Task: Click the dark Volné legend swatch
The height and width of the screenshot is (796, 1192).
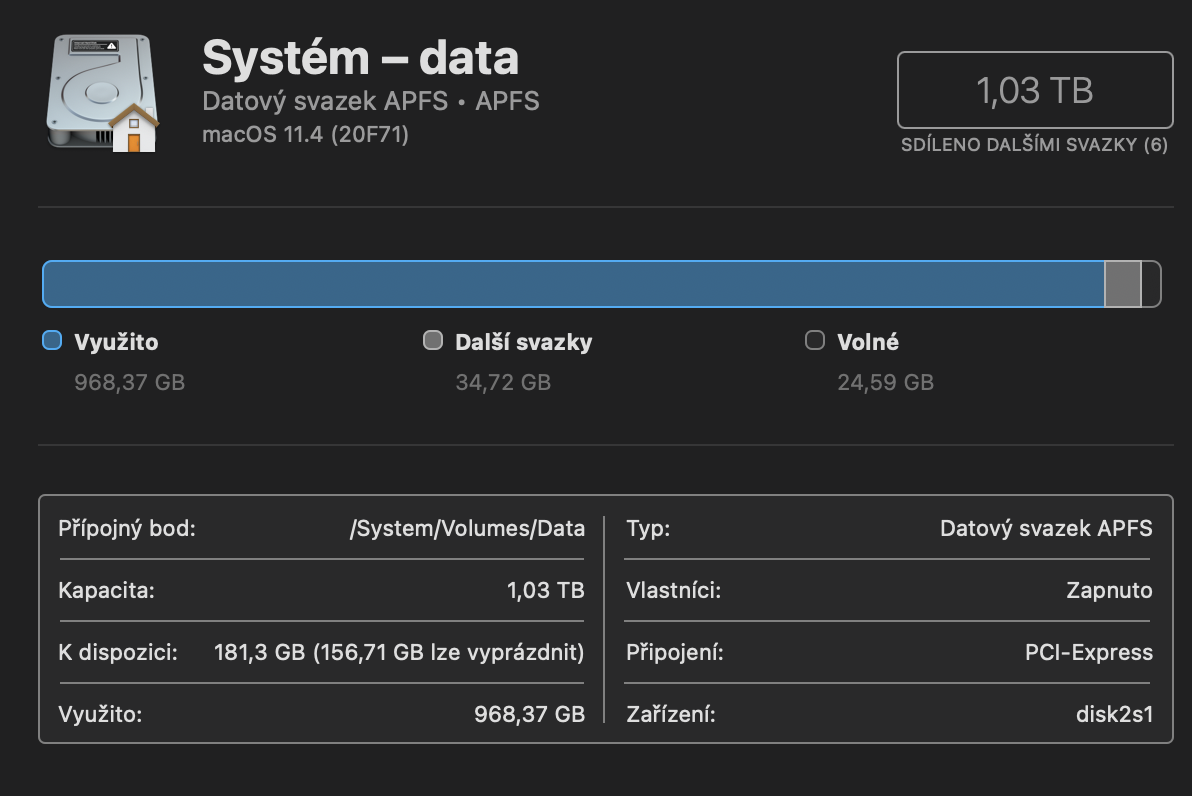Action: click(x=815, y=341)
